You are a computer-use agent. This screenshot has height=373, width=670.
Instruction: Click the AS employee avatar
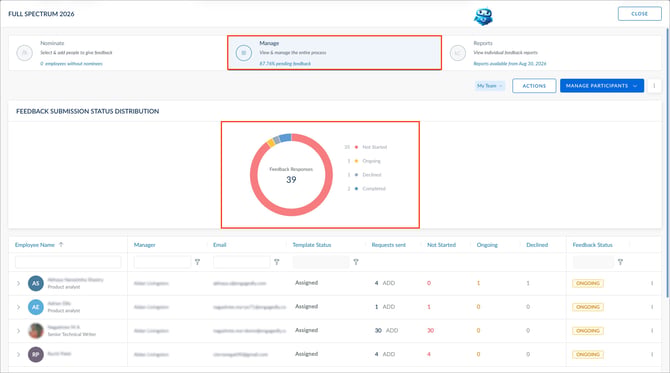[36, 283]
